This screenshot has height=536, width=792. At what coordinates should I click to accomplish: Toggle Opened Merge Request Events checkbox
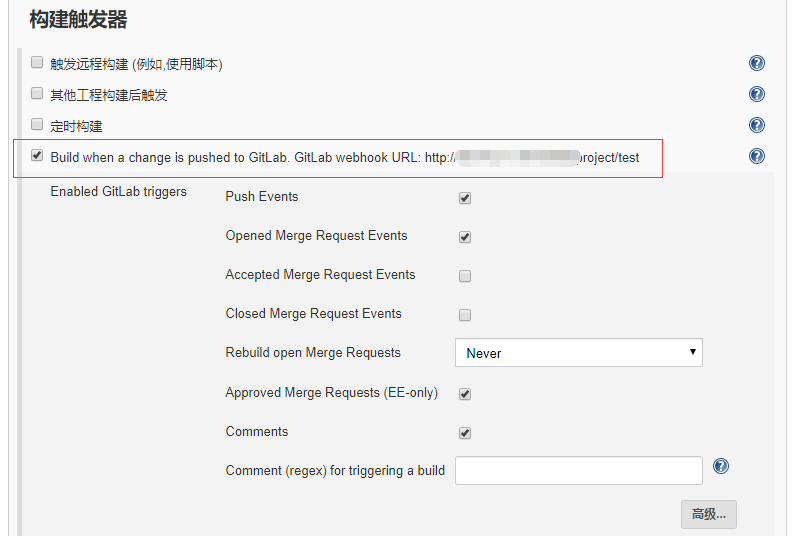[x=464, y=237]
